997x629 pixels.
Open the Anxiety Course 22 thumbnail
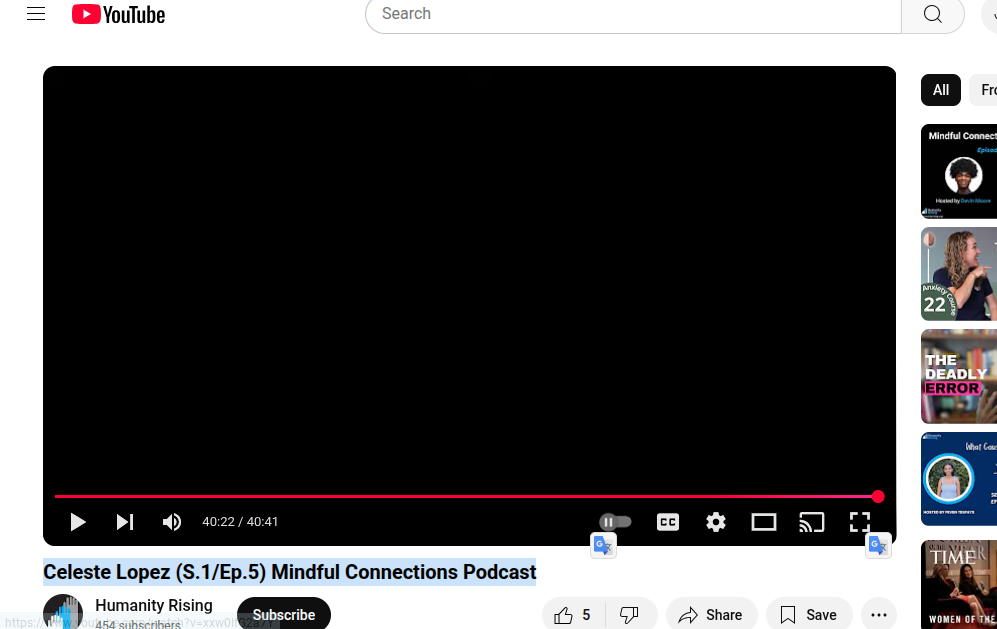tap(959, 274)
